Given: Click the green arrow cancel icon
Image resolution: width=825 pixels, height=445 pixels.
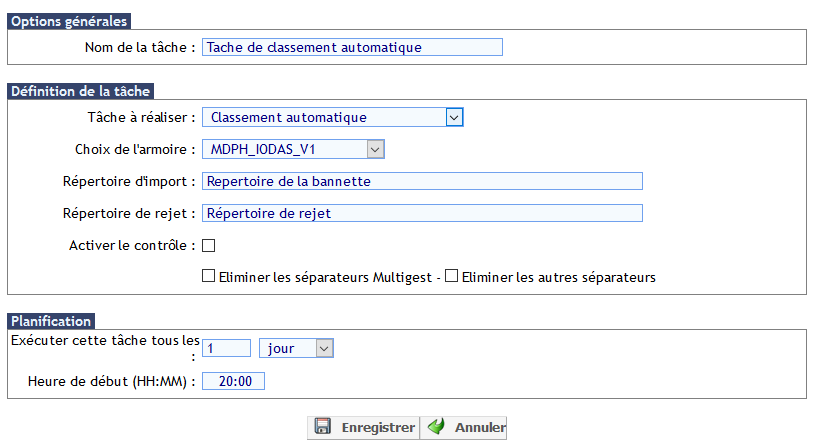Looking at the screenshot, I should tap(436, 427).
